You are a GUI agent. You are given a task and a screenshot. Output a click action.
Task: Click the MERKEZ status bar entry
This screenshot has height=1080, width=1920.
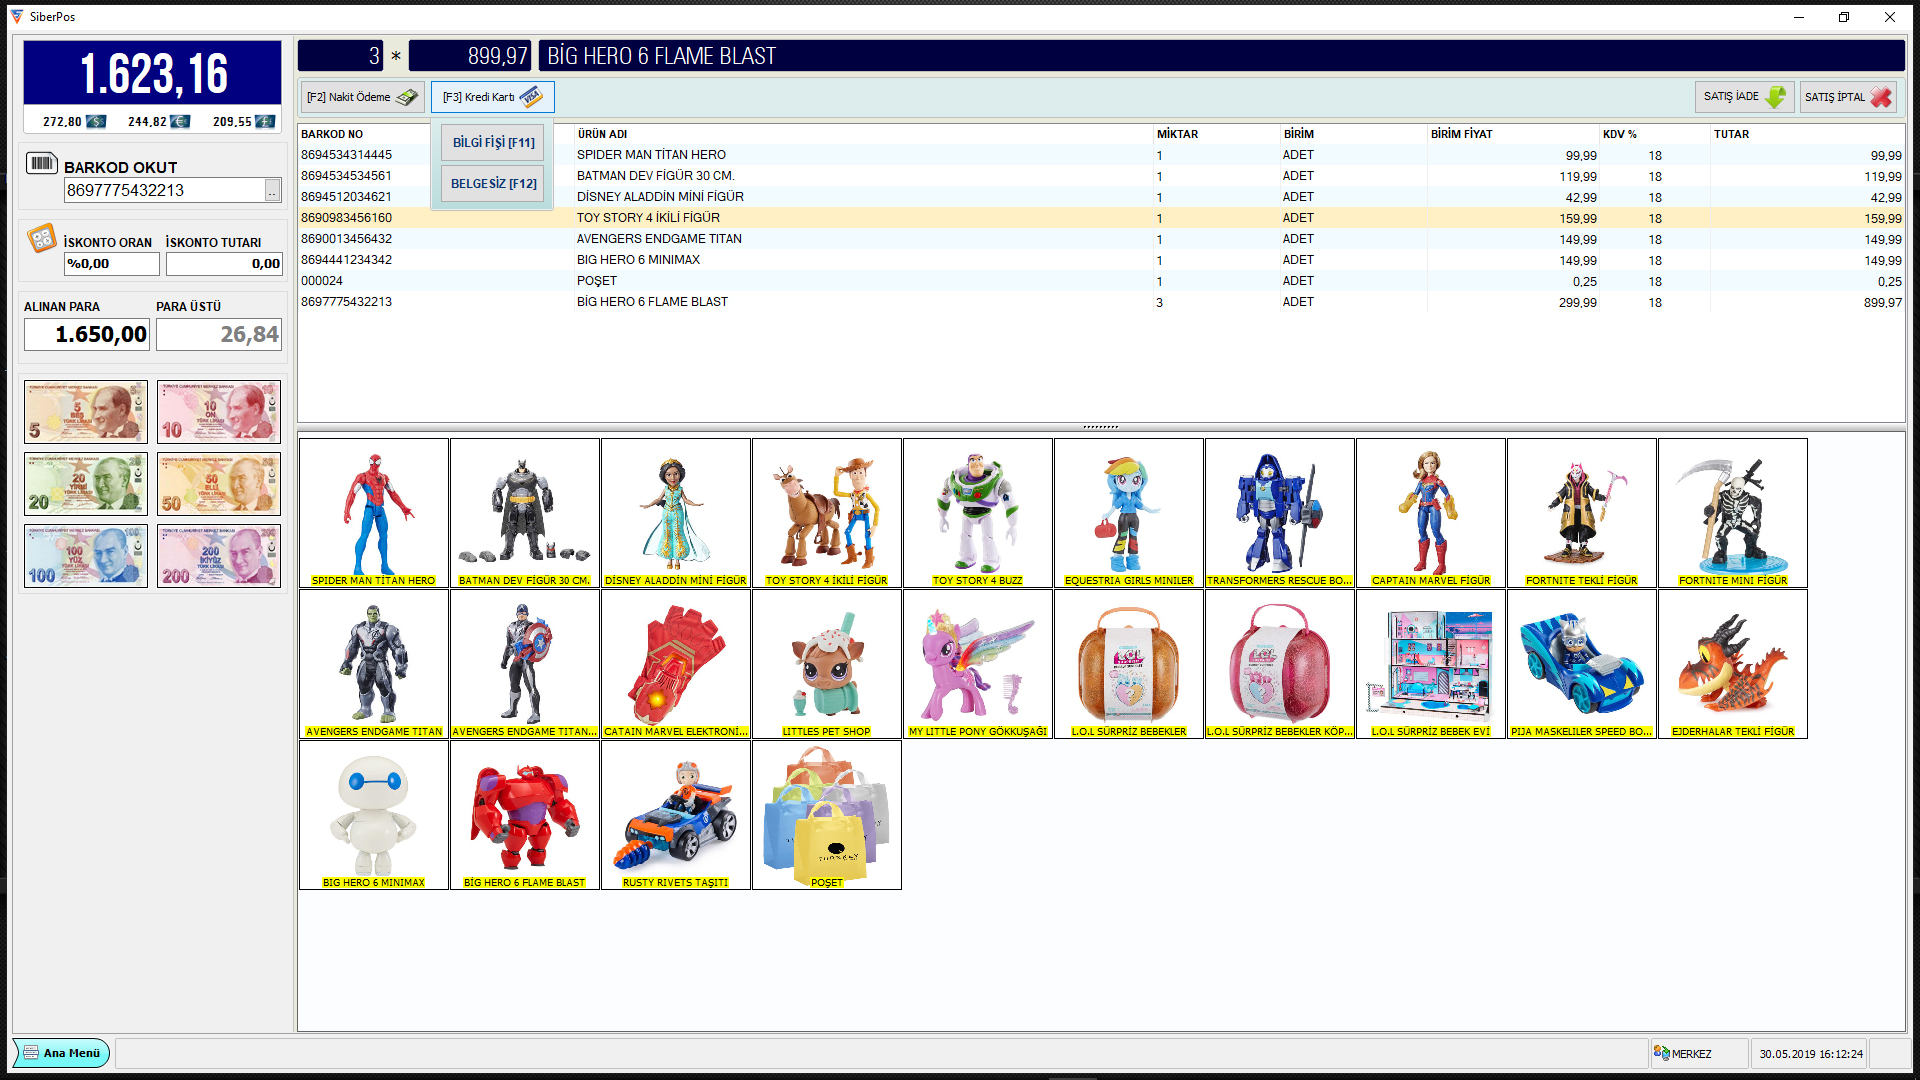[x=1699, y=1054]
